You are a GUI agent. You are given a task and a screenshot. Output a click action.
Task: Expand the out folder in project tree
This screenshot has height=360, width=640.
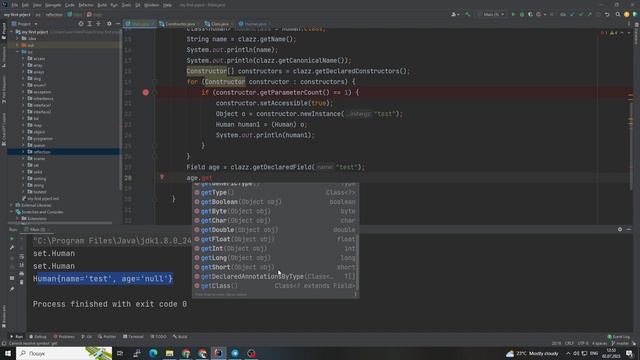[17, 45]
